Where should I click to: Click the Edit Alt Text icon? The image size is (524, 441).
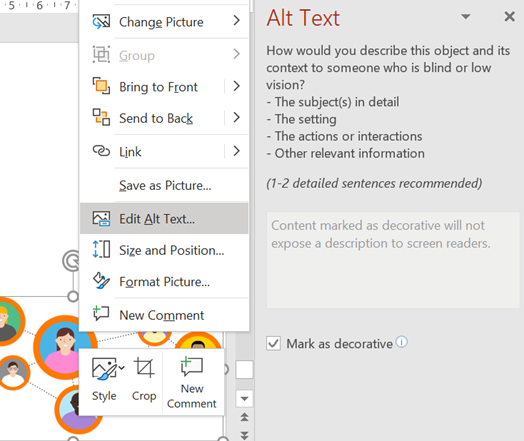101,218
